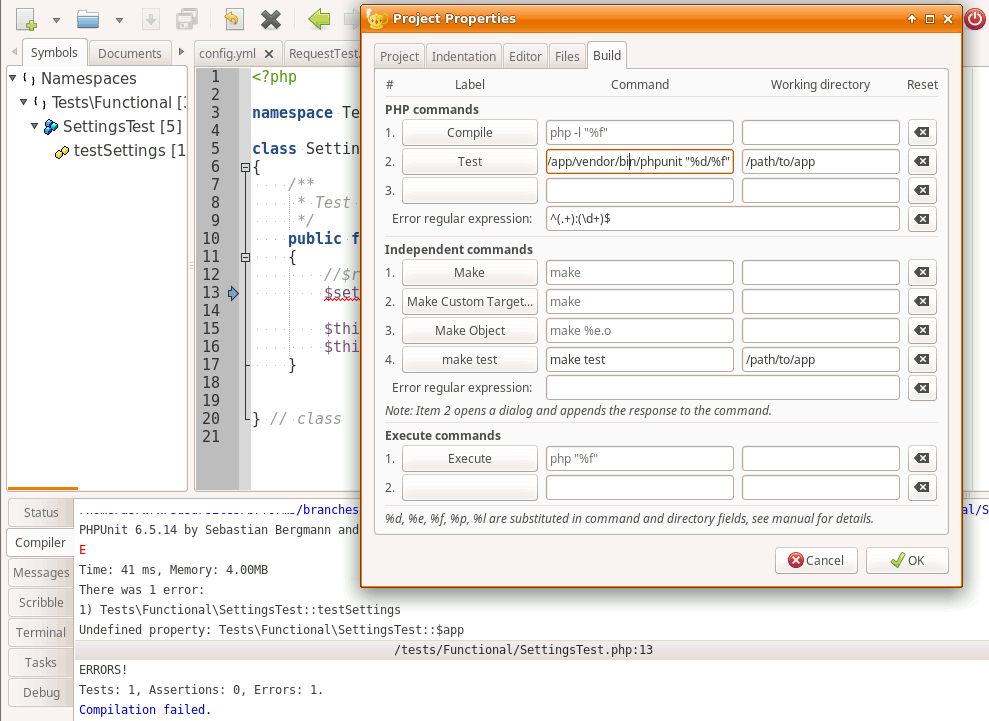Click the SettingsTest class icon in the sidebar
The width and height of the screenshot is (989, 721).
coord(52,128)
